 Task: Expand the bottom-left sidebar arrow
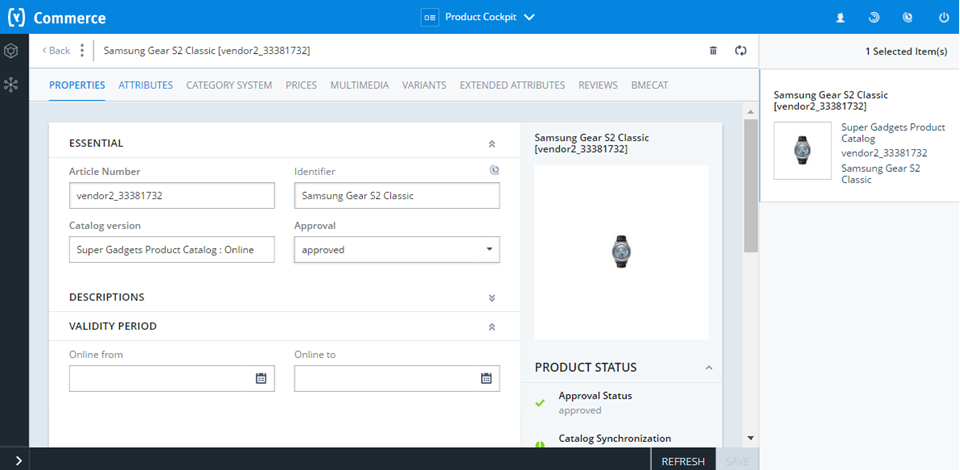[x=18, y=461]
